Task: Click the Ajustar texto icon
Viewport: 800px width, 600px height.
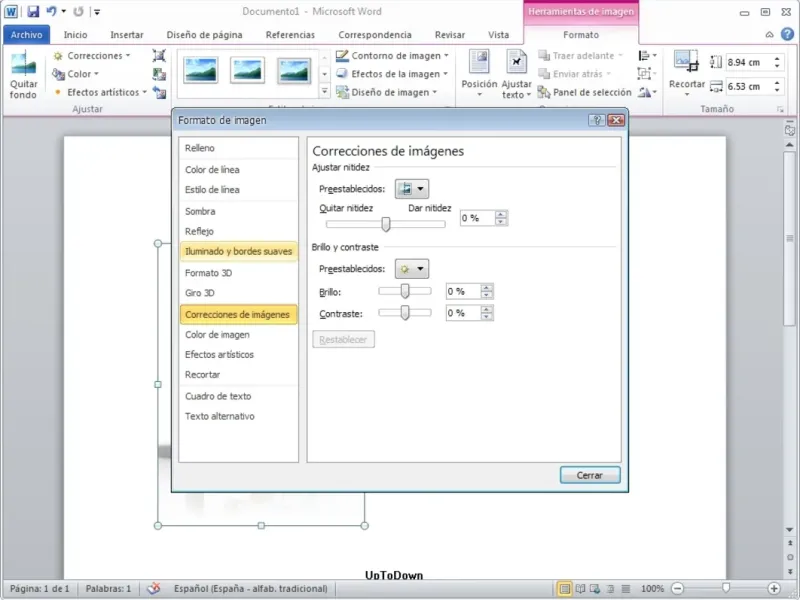Action: (x=516, y=62)
